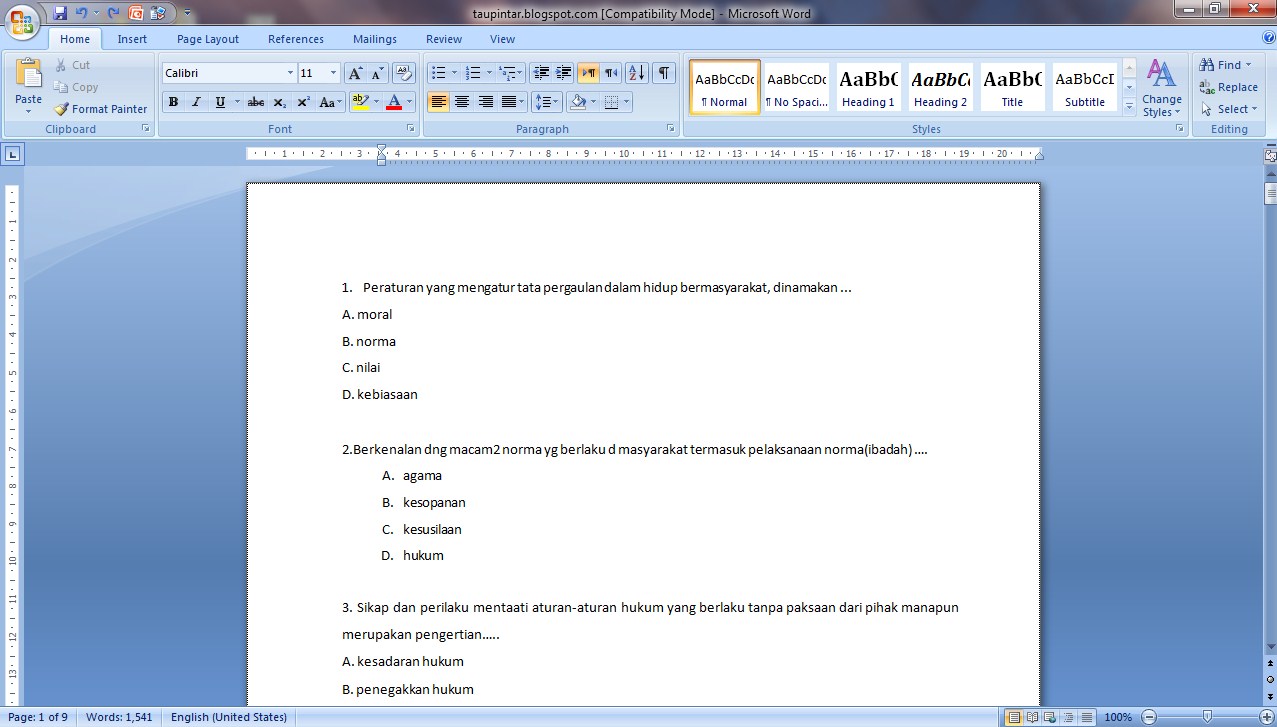This screenshot has width=1277, height=727.
Task: Grow font size with large A icon
Action: [x=355, y=73]
